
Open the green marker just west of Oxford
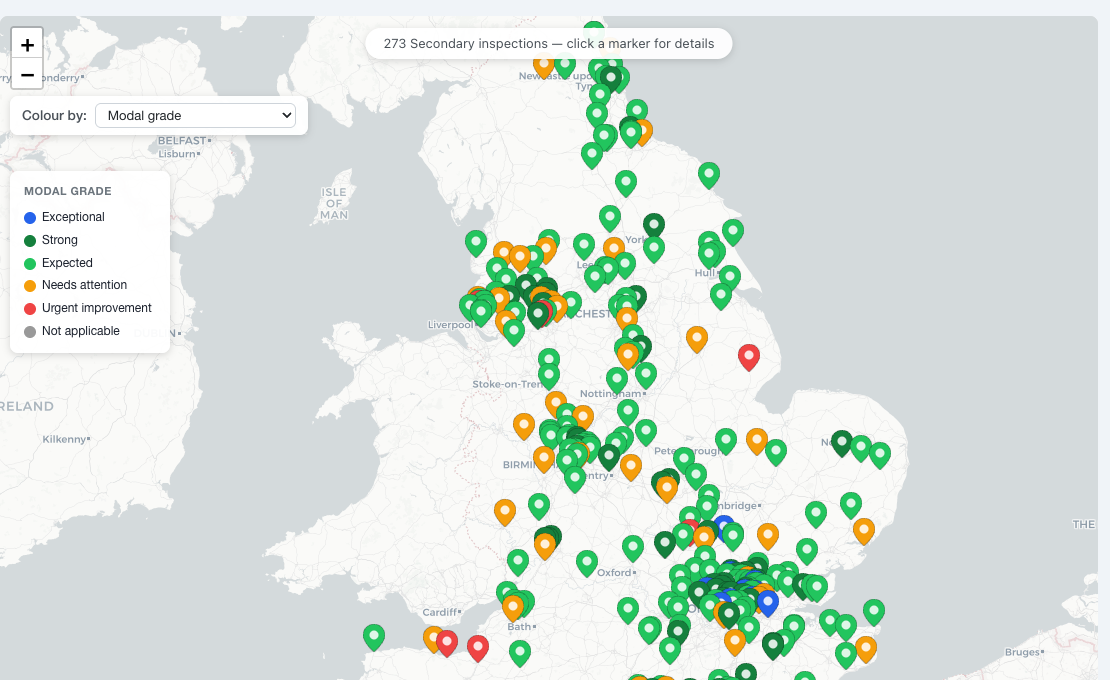(x=587, y=563)
